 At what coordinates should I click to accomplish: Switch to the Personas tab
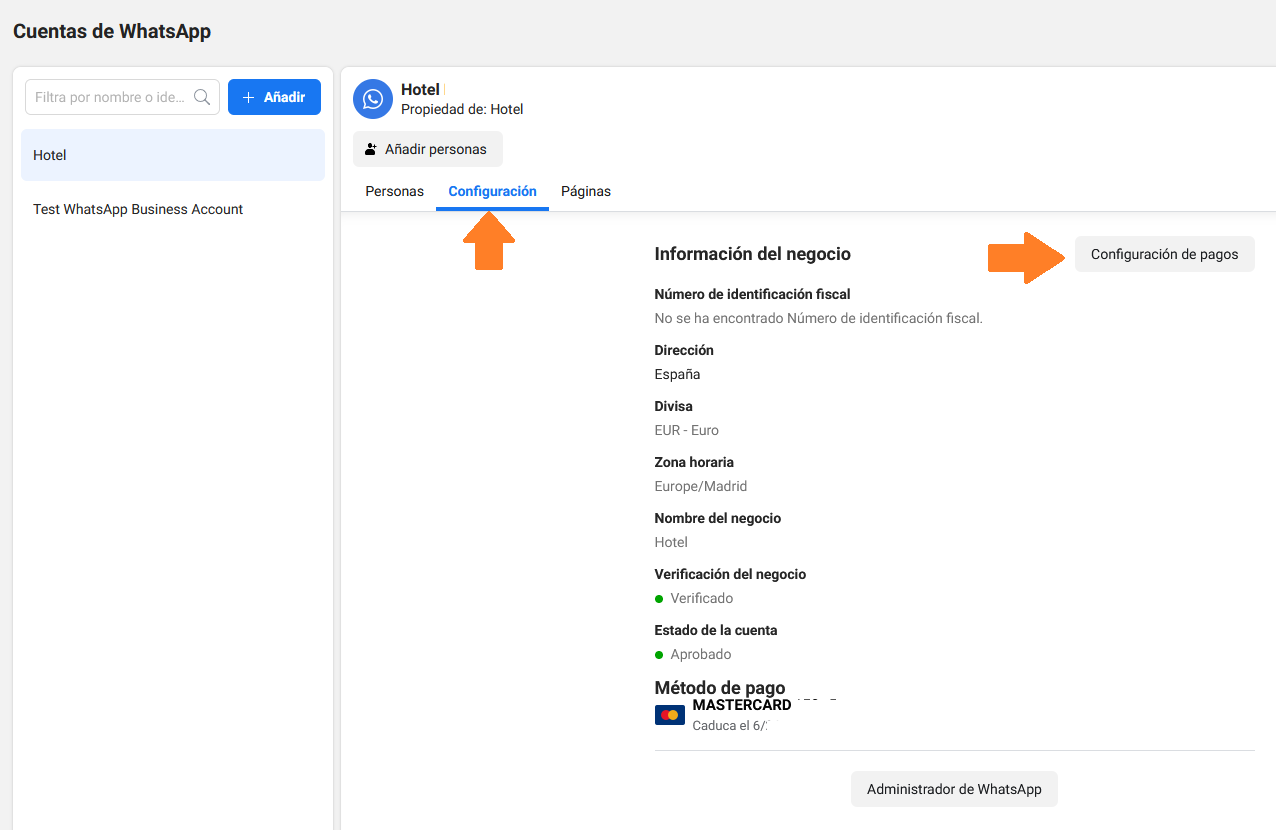[394, 191]
